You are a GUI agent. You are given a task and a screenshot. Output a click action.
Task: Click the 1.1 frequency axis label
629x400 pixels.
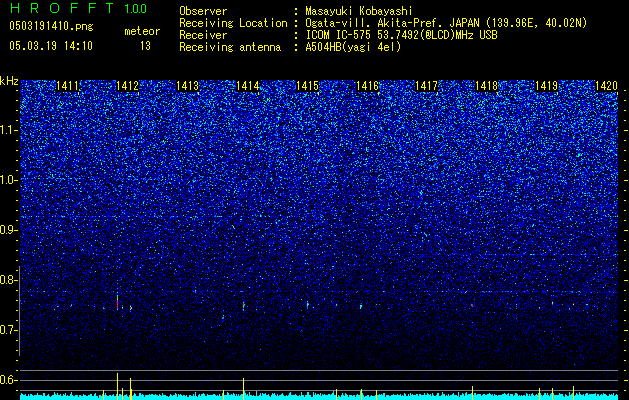point(8,130)
